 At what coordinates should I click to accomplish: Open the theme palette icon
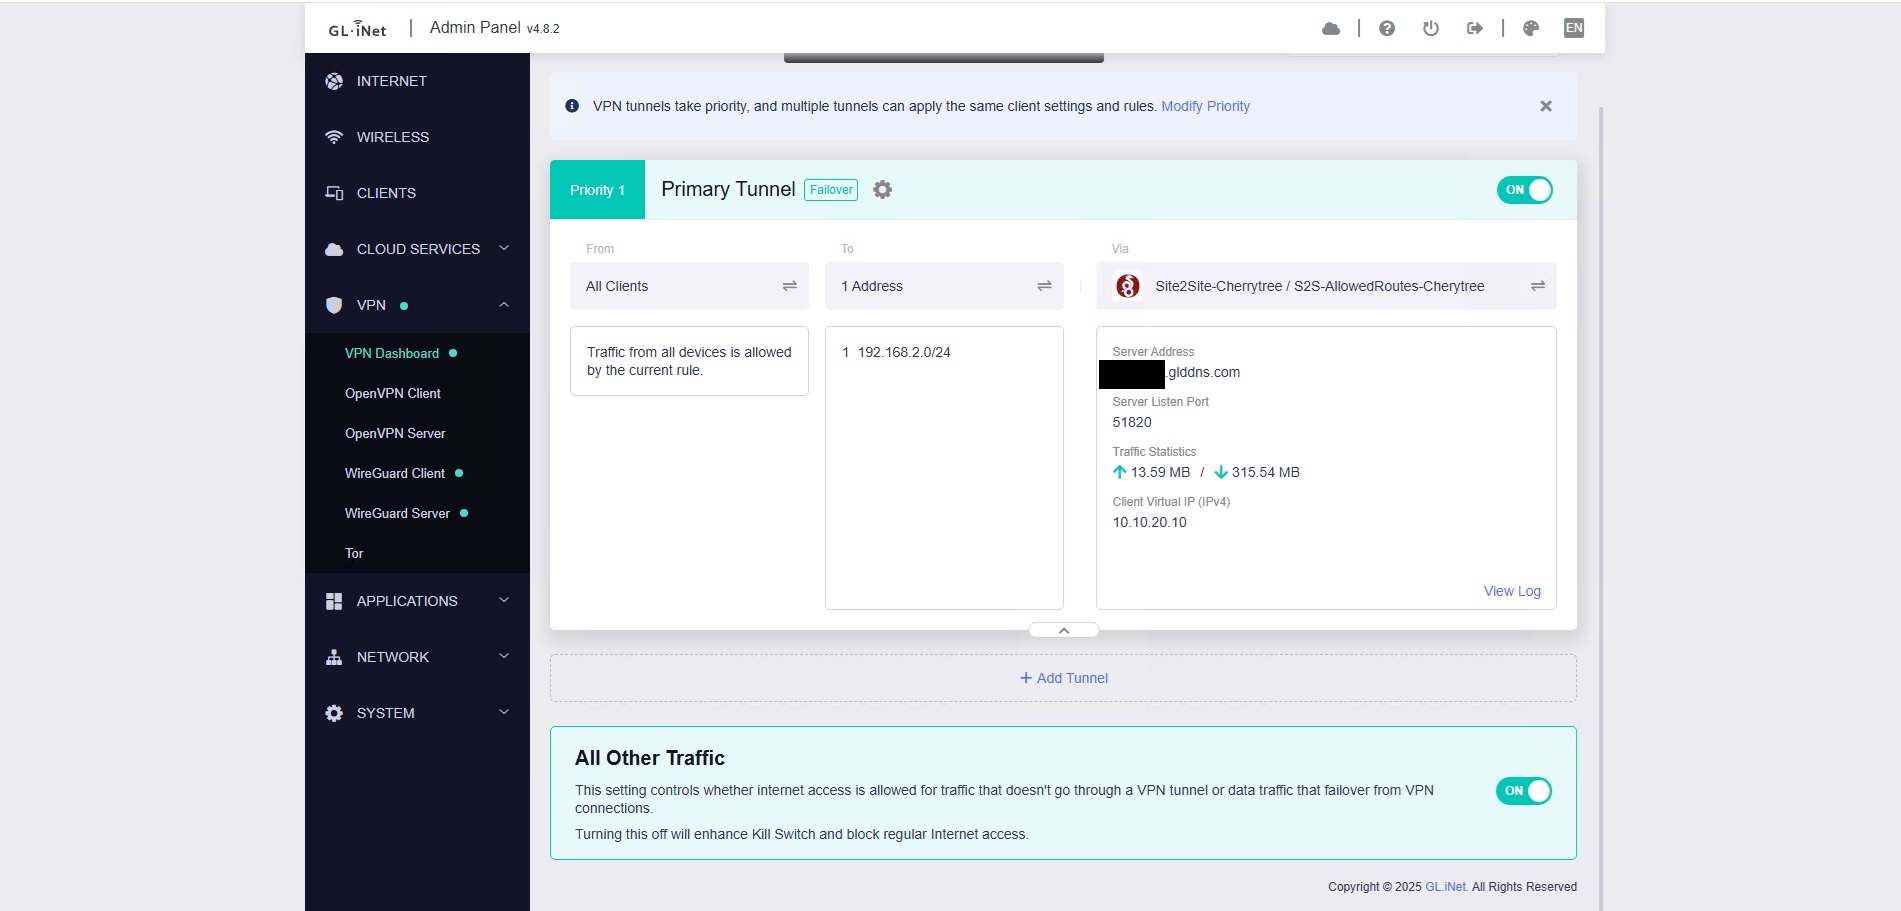click(x=1530, y=28)
